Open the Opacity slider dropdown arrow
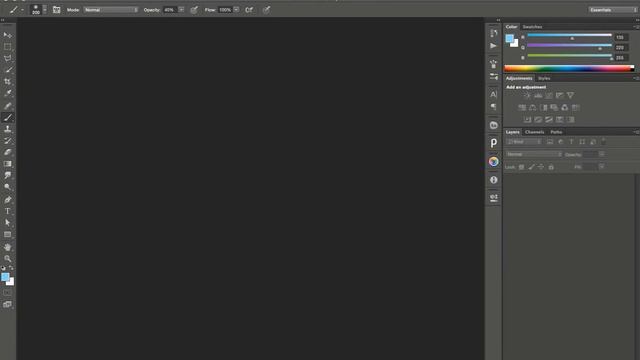 [x=181, y=10]
